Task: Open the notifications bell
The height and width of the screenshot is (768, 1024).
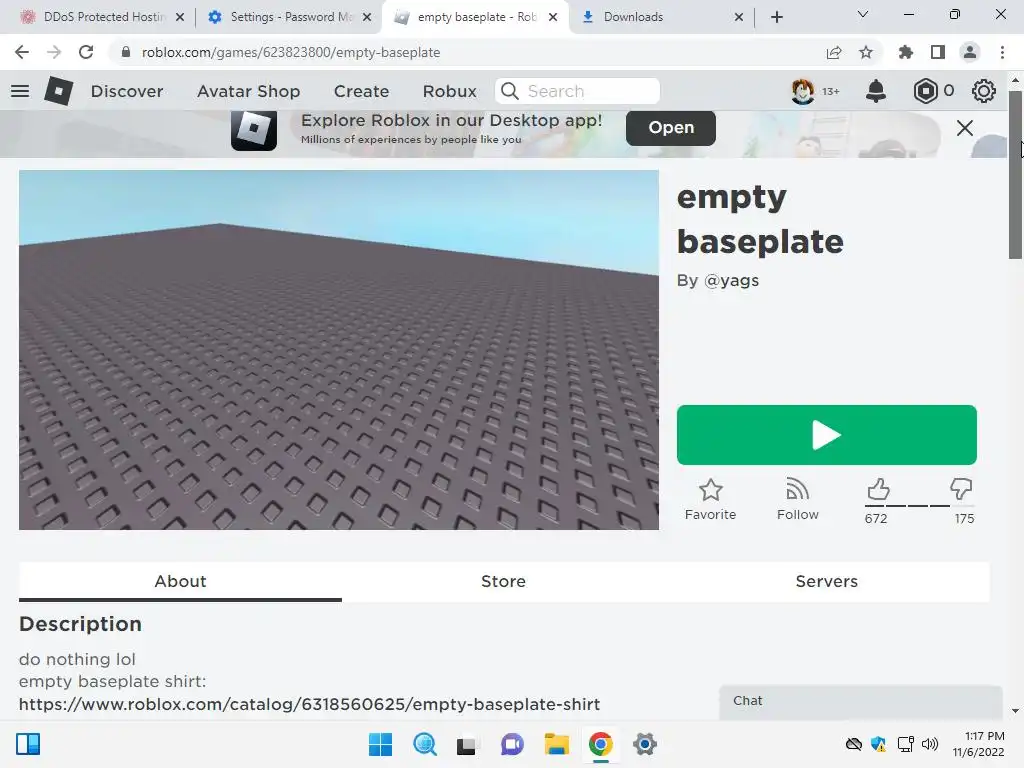Action: point(876,91)
